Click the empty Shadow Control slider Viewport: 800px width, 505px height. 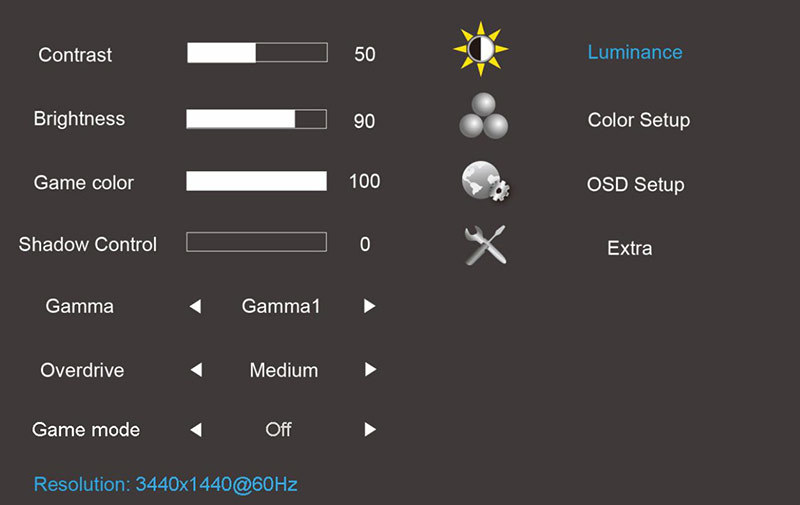(x=256, y=242)
